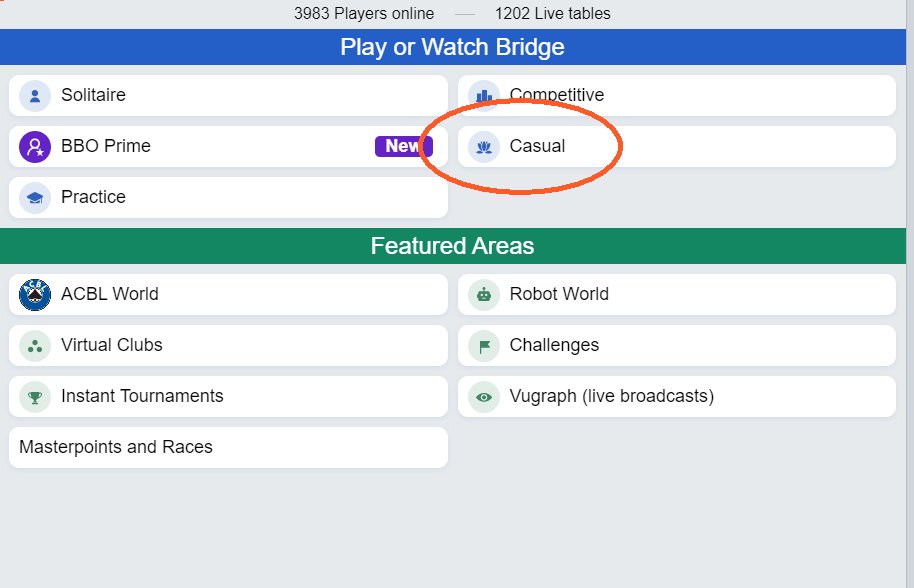
Task: Click the Robot World robot icon
Action: [x=484, y=295]
